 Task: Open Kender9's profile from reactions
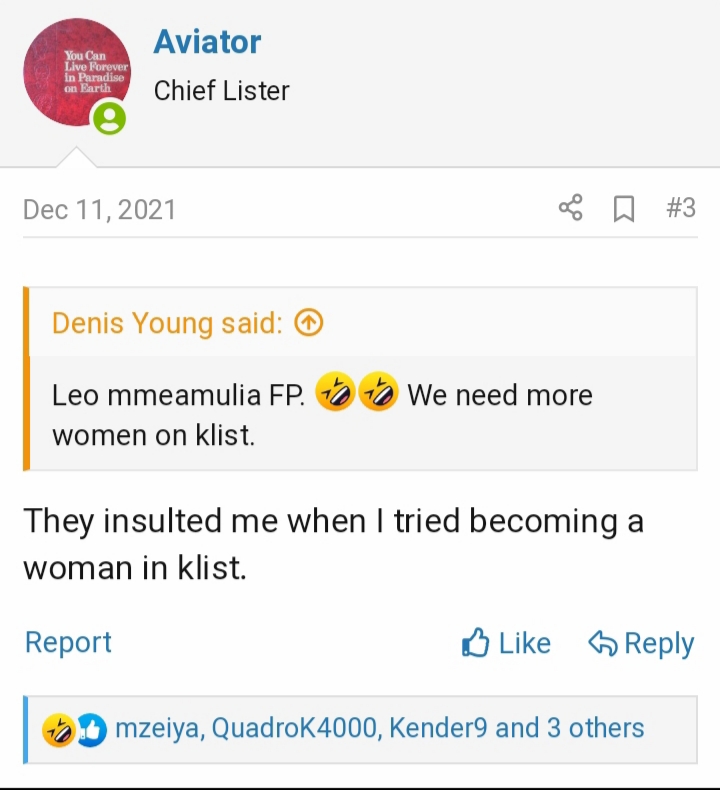[438, 728]
